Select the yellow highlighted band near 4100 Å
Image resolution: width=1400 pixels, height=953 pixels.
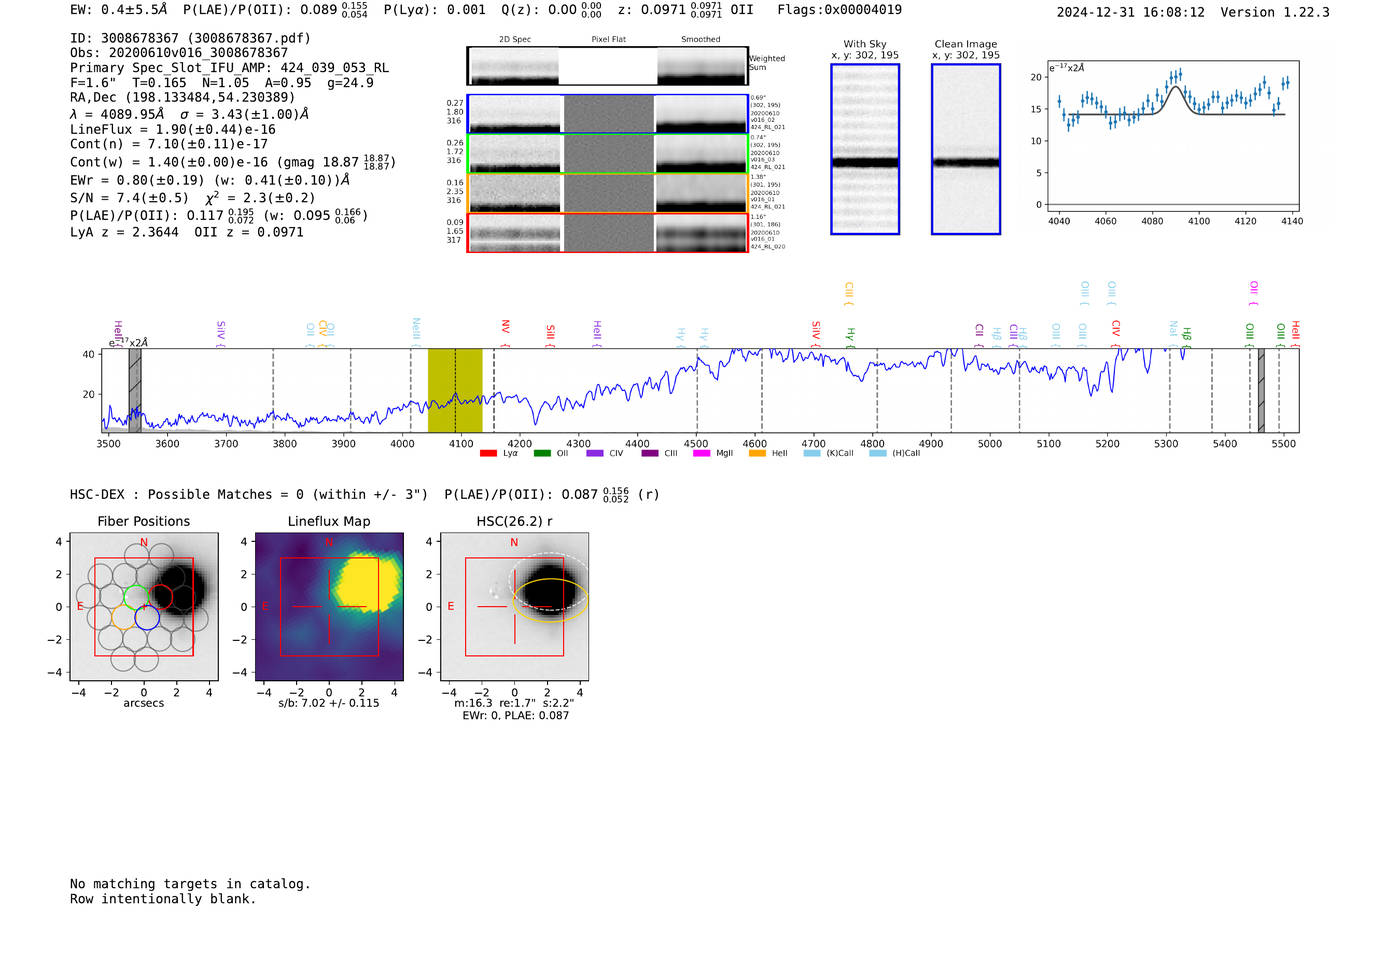coord(455,390)
